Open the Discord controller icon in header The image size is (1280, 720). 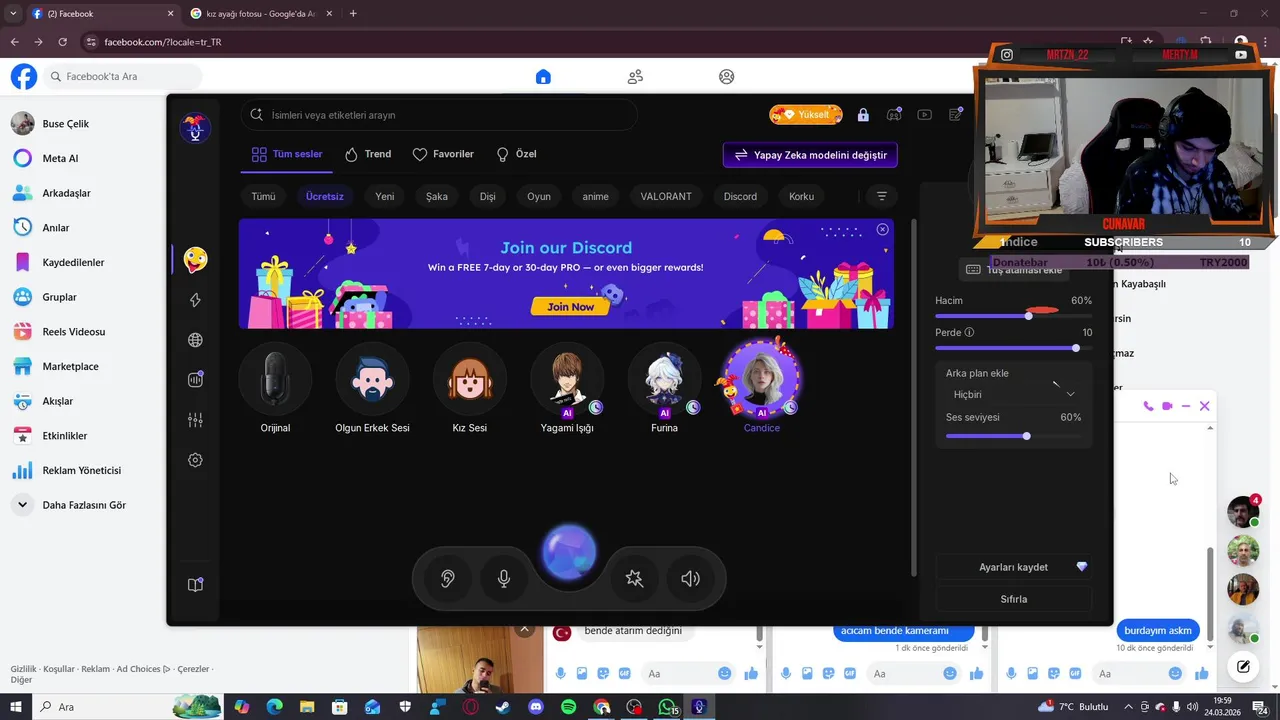[894, 115]
